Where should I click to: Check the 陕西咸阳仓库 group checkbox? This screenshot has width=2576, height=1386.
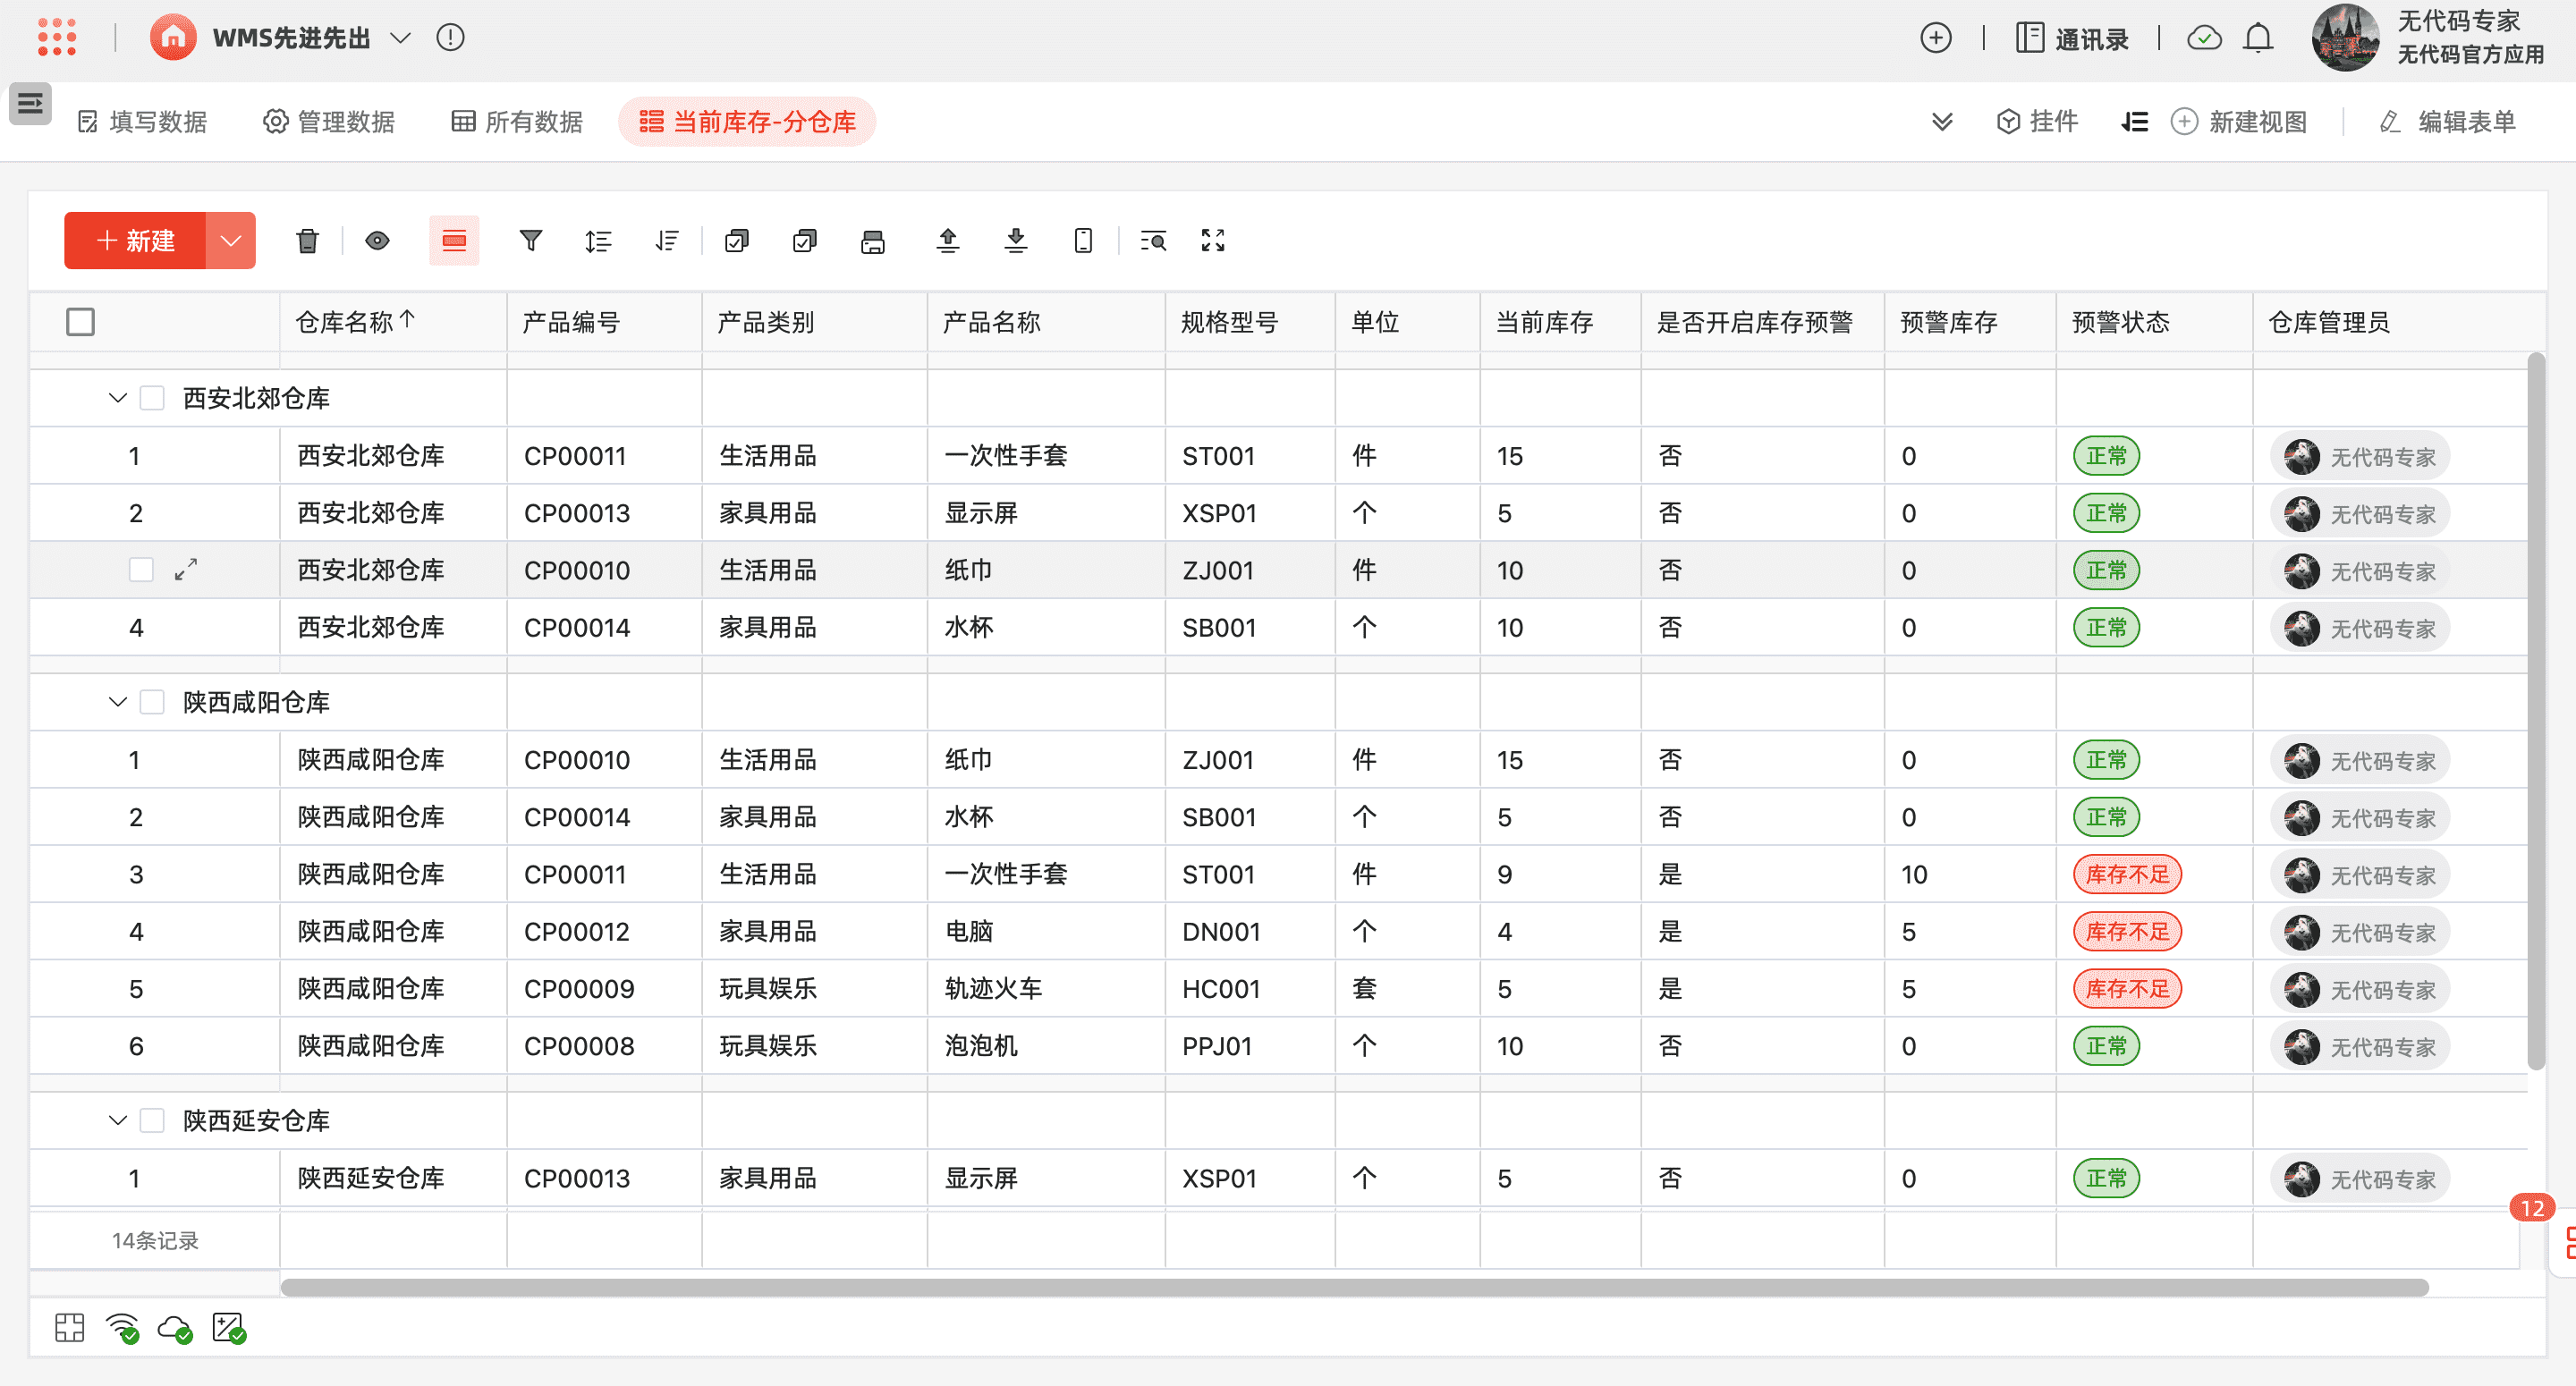click(x=152, y=702)
